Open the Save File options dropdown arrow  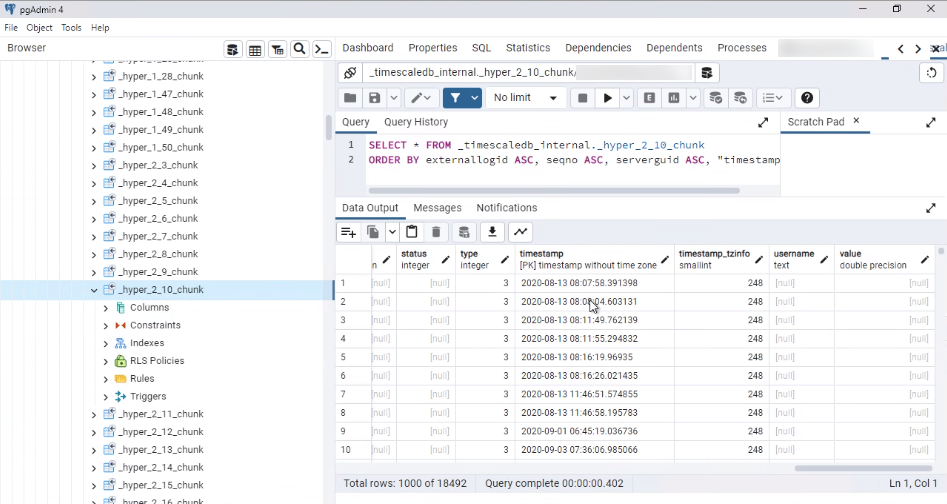(393, 98)
